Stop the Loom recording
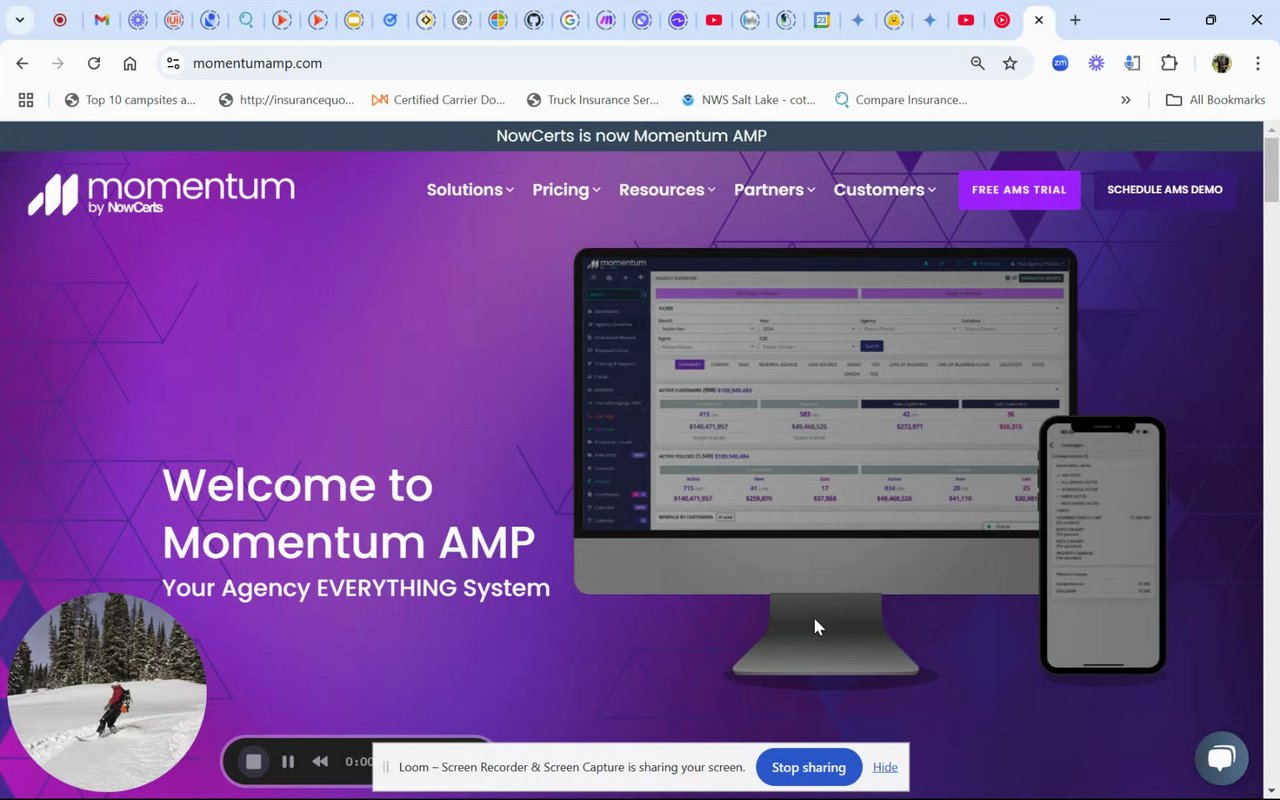Screen dimensions: 1280x800 pos(254,762)
